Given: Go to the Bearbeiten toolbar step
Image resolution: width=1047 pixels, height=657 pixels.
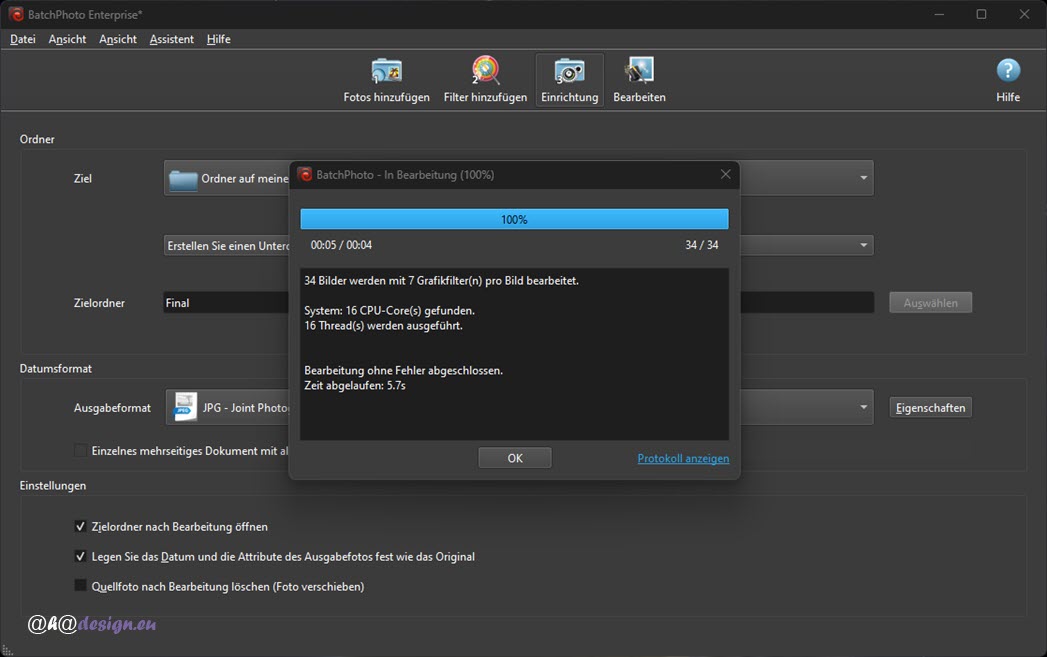Looking at the screenshot, I should (x=639, y=80).
